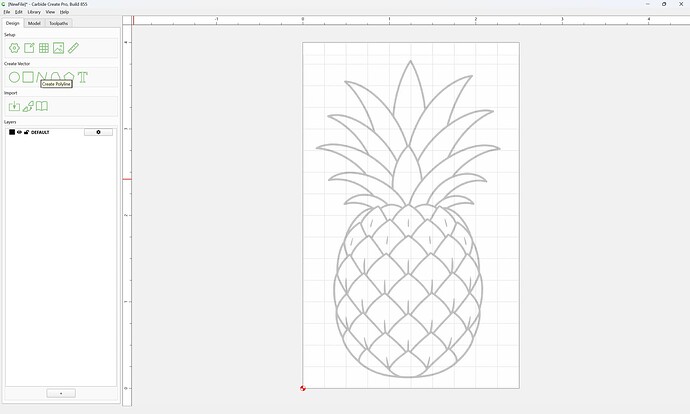Click the Trace Image icon
The width and height of the screenshot is (690, 414).
[x=28, y=106]
